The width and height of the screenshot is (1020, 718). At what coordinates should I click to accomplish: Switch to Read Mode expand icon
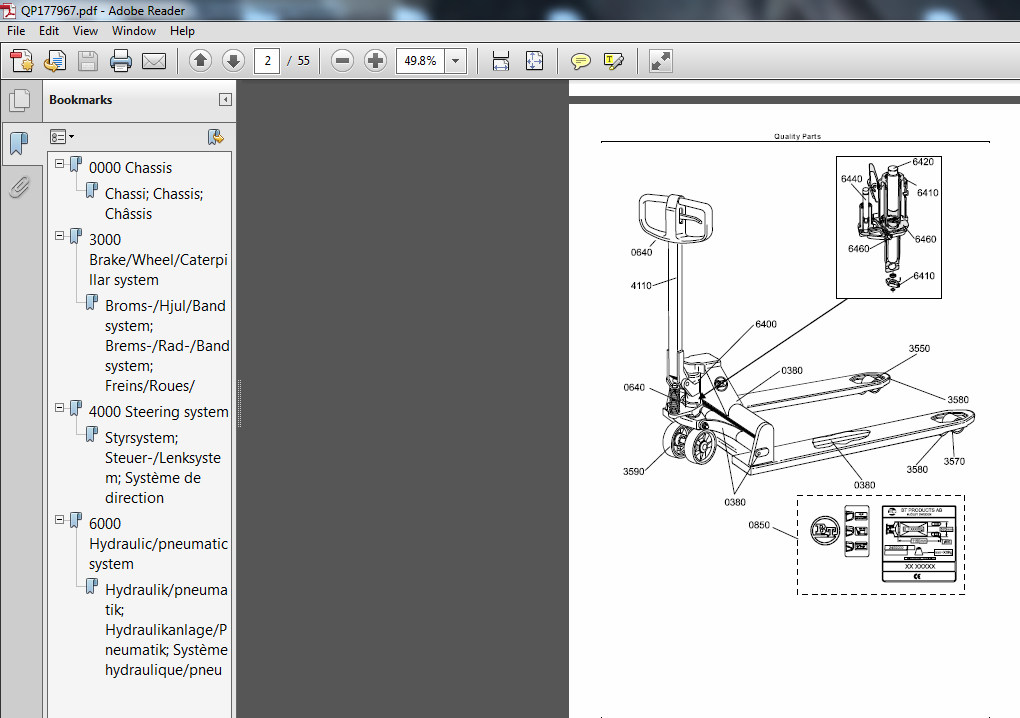660,61
